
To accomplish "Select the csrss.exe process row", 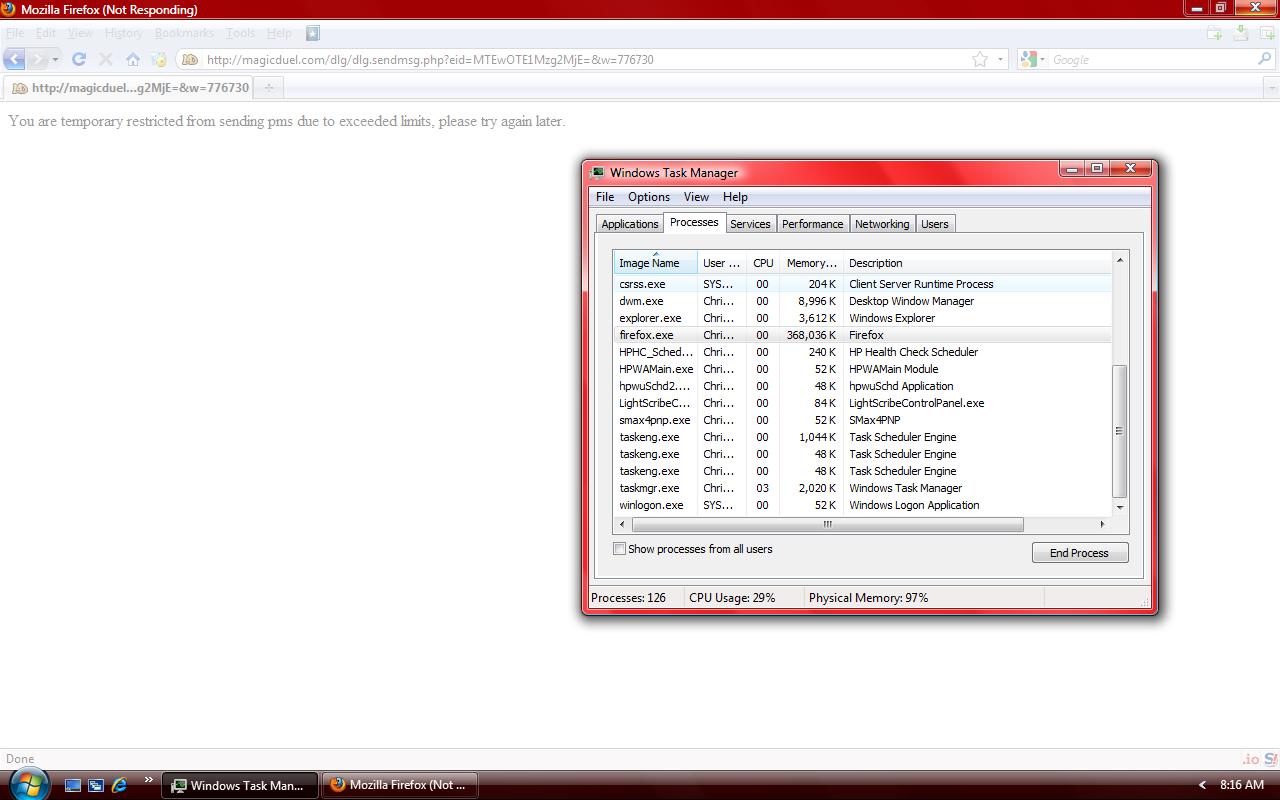I will (862, 284).
